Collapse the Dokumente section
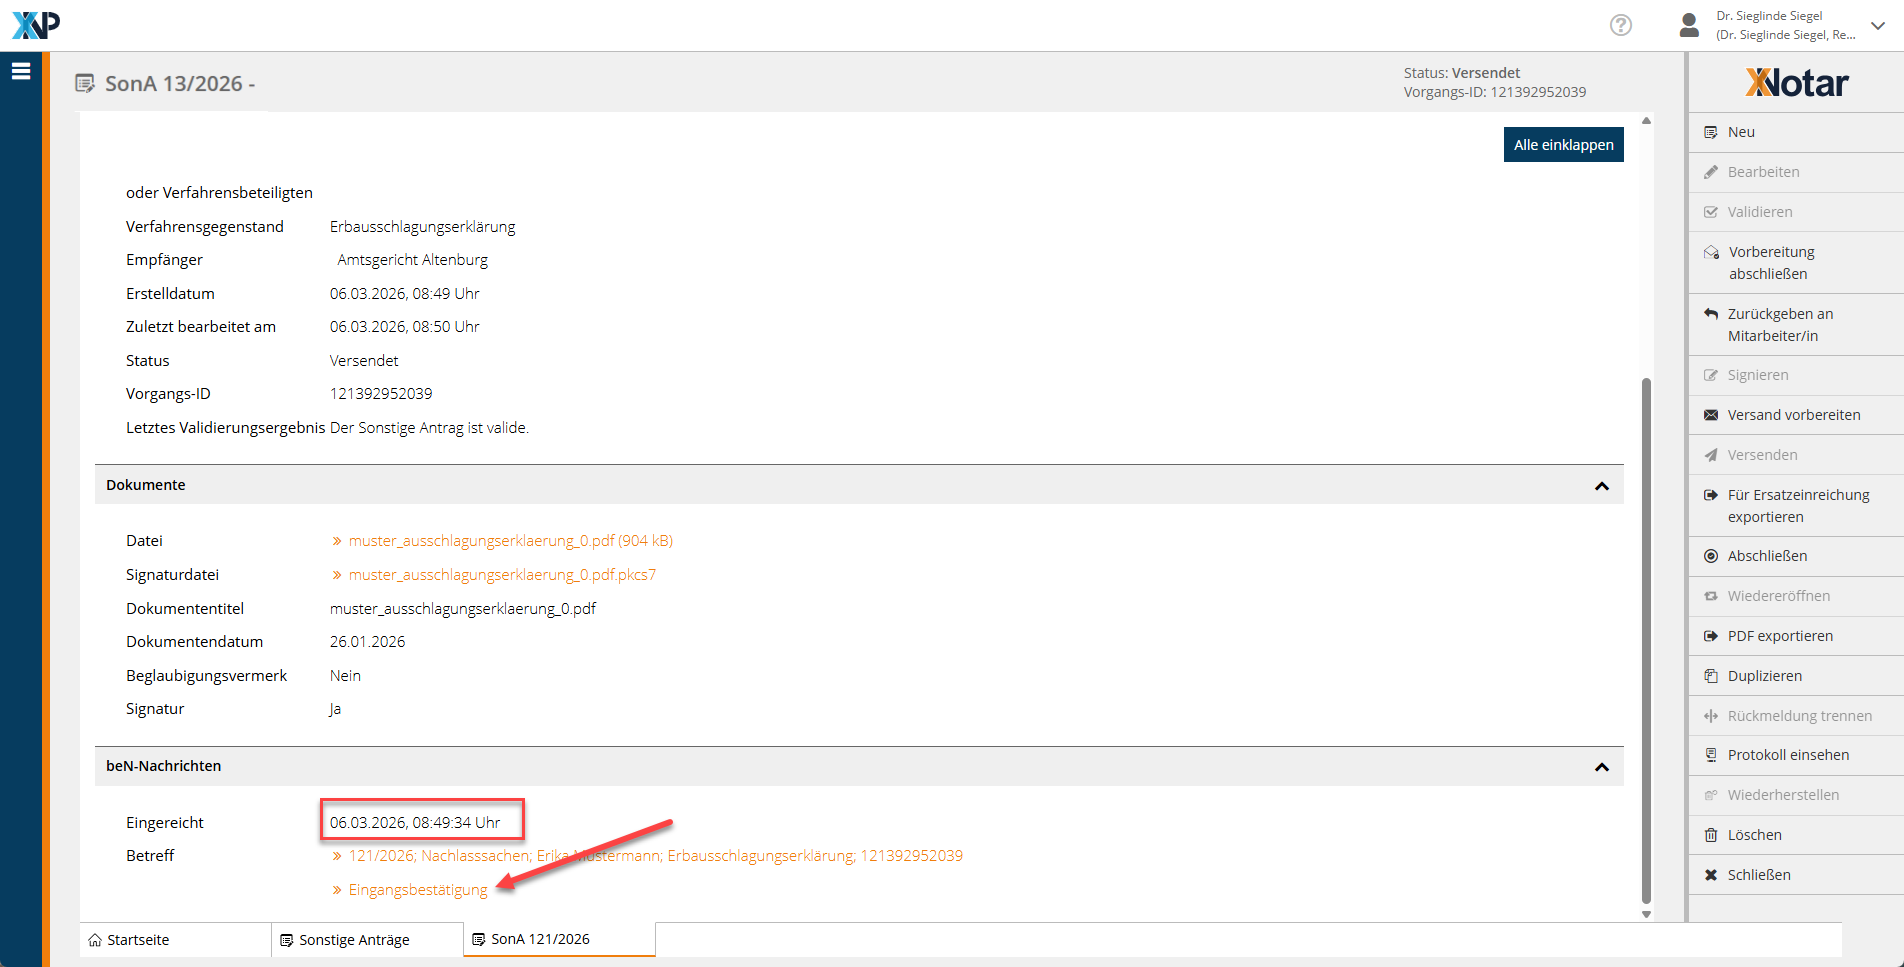The width and height of the screenshot is (1904, 967). [1601, 486]
